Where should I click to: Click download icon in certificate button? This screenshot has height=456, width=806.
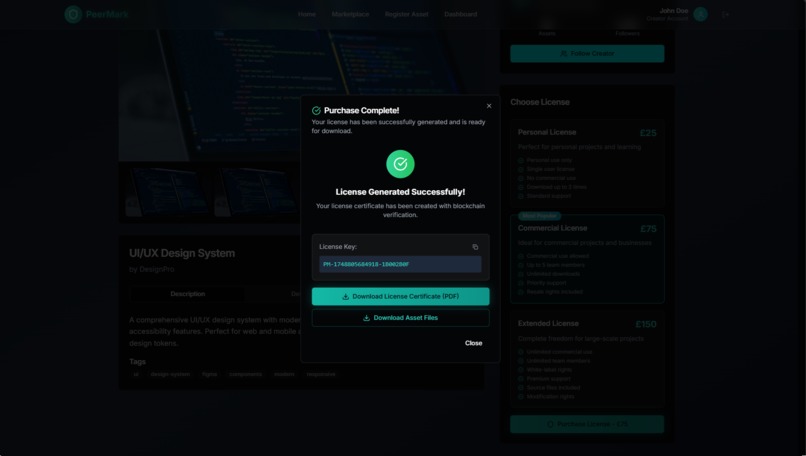[x=345, y=297]
